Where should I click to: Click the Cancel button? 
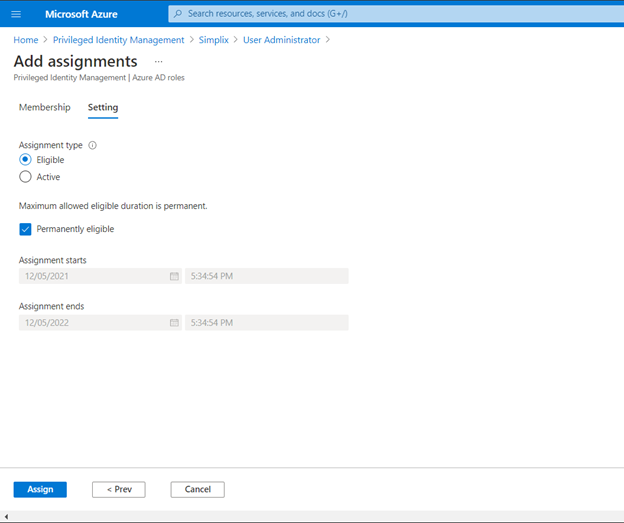coord(197,490)
